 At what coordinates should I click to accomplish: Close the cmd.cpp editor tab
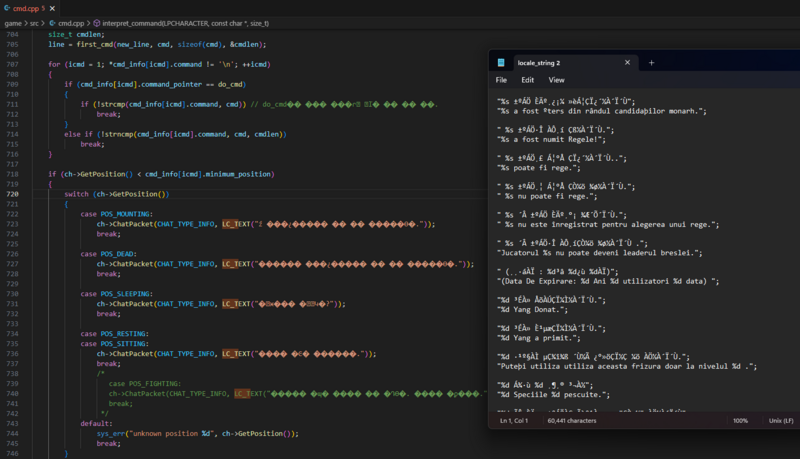pyautogui.click(x=52, y=8)
